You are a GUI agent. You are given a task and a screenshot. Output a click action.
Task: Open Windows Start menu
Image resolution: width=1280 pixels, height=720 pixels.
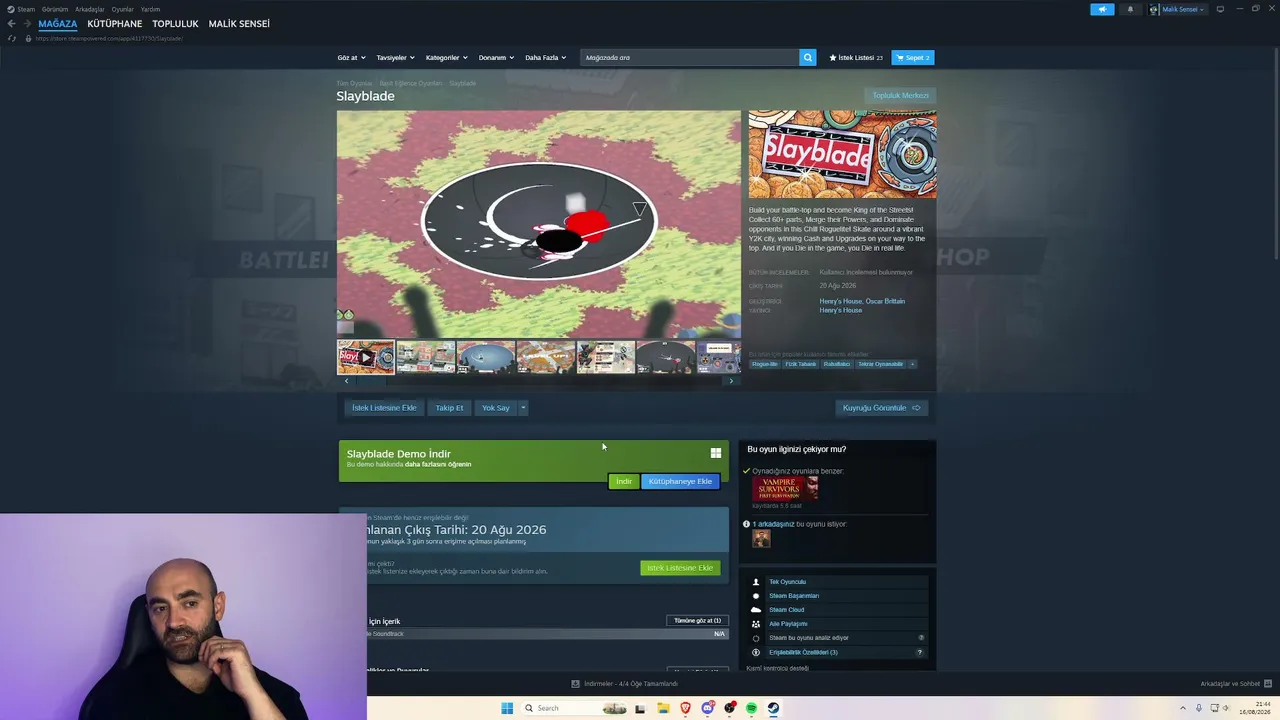507,708
